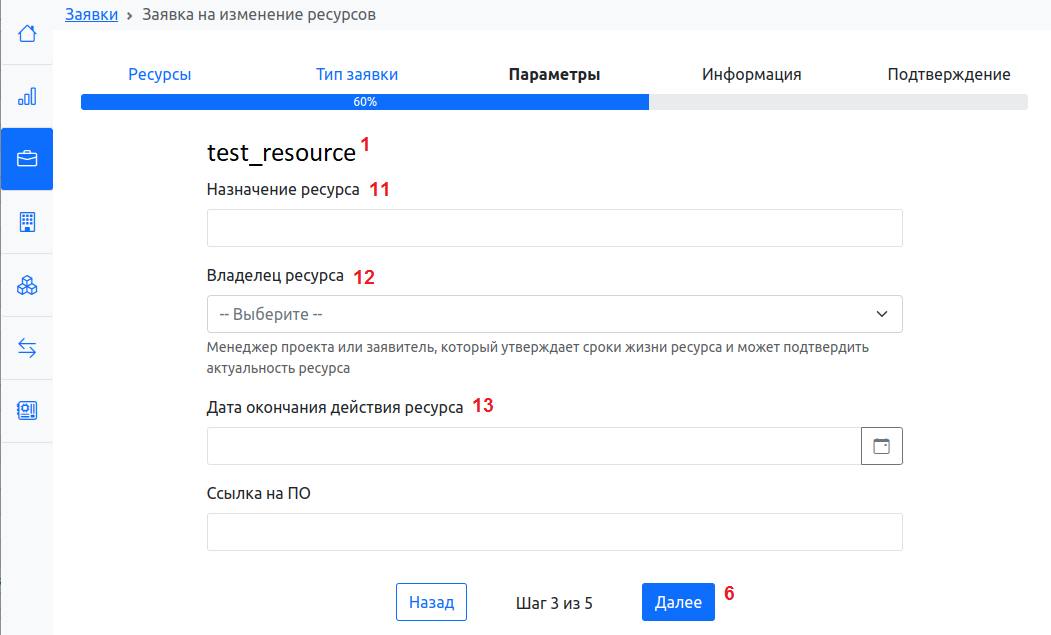This screenshot has height=635, width=1051.
Task: Open the exchange arrows sidebar icon
Action: tap(27, 348)
